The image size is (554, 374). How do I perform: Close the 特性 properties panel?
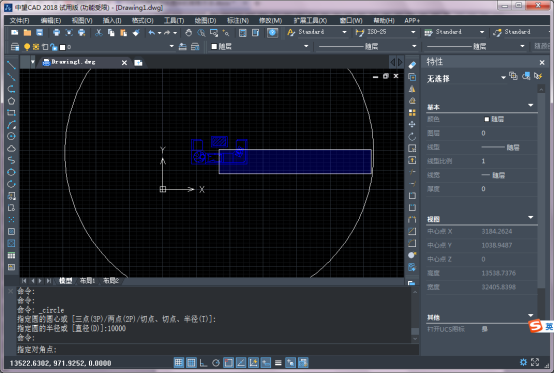pos(542,63)
